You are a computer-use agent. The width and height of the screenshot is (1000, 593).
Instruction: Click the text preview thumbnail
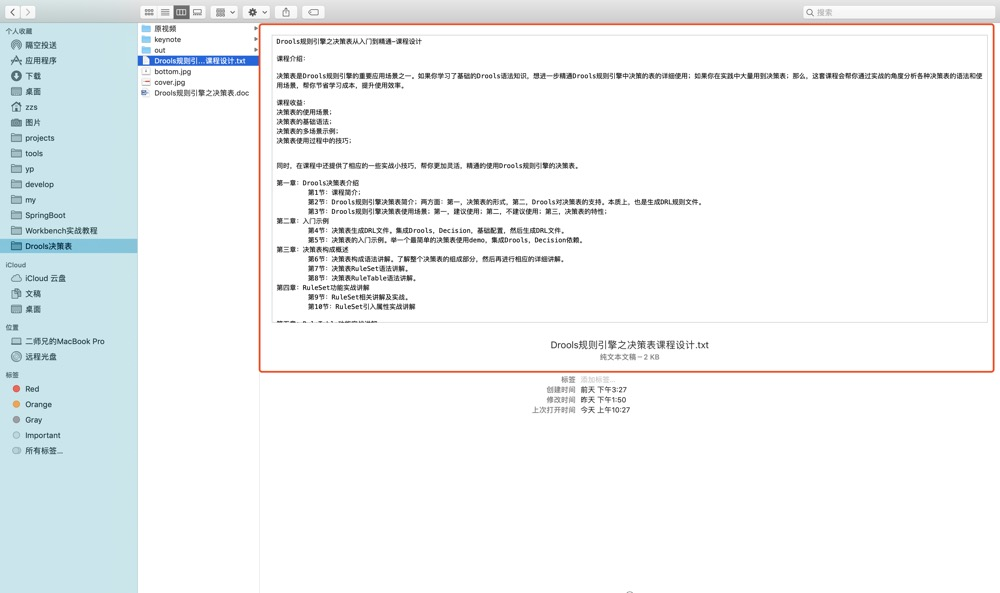pos(629,179)
